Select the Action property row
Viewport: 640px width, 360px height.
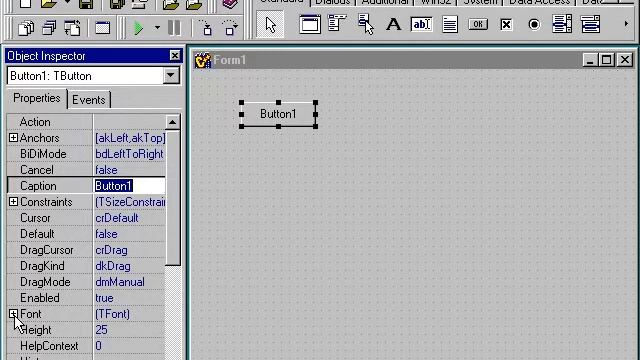[86, 122]
